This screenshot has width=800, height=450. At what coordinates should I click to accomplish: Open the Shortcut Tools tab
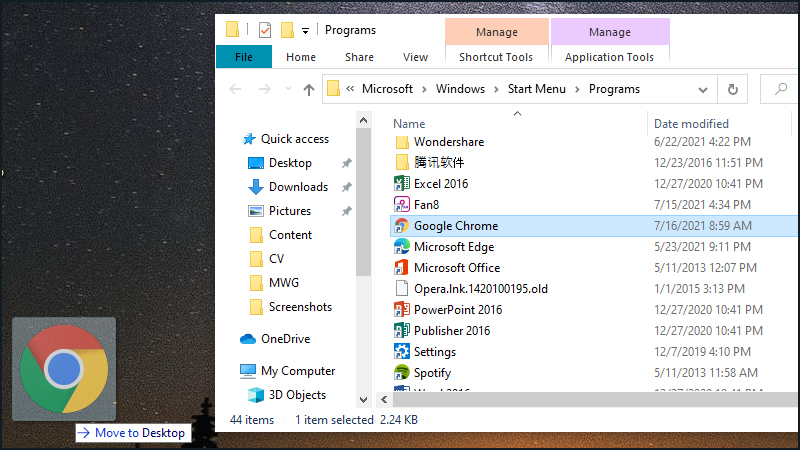496,57
